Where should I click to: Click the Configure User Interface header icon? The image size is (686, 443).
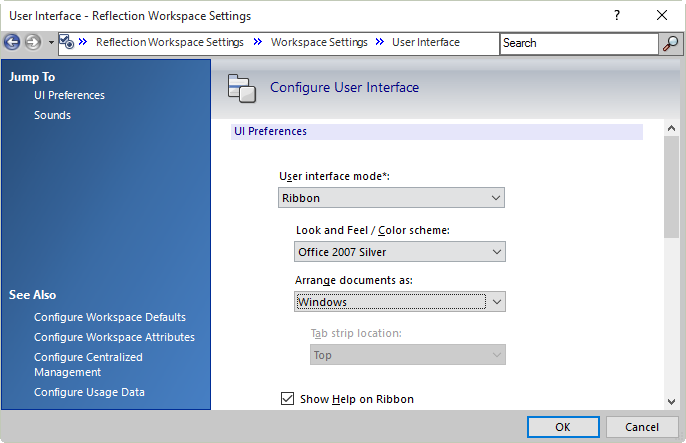(x=242, y=88)
